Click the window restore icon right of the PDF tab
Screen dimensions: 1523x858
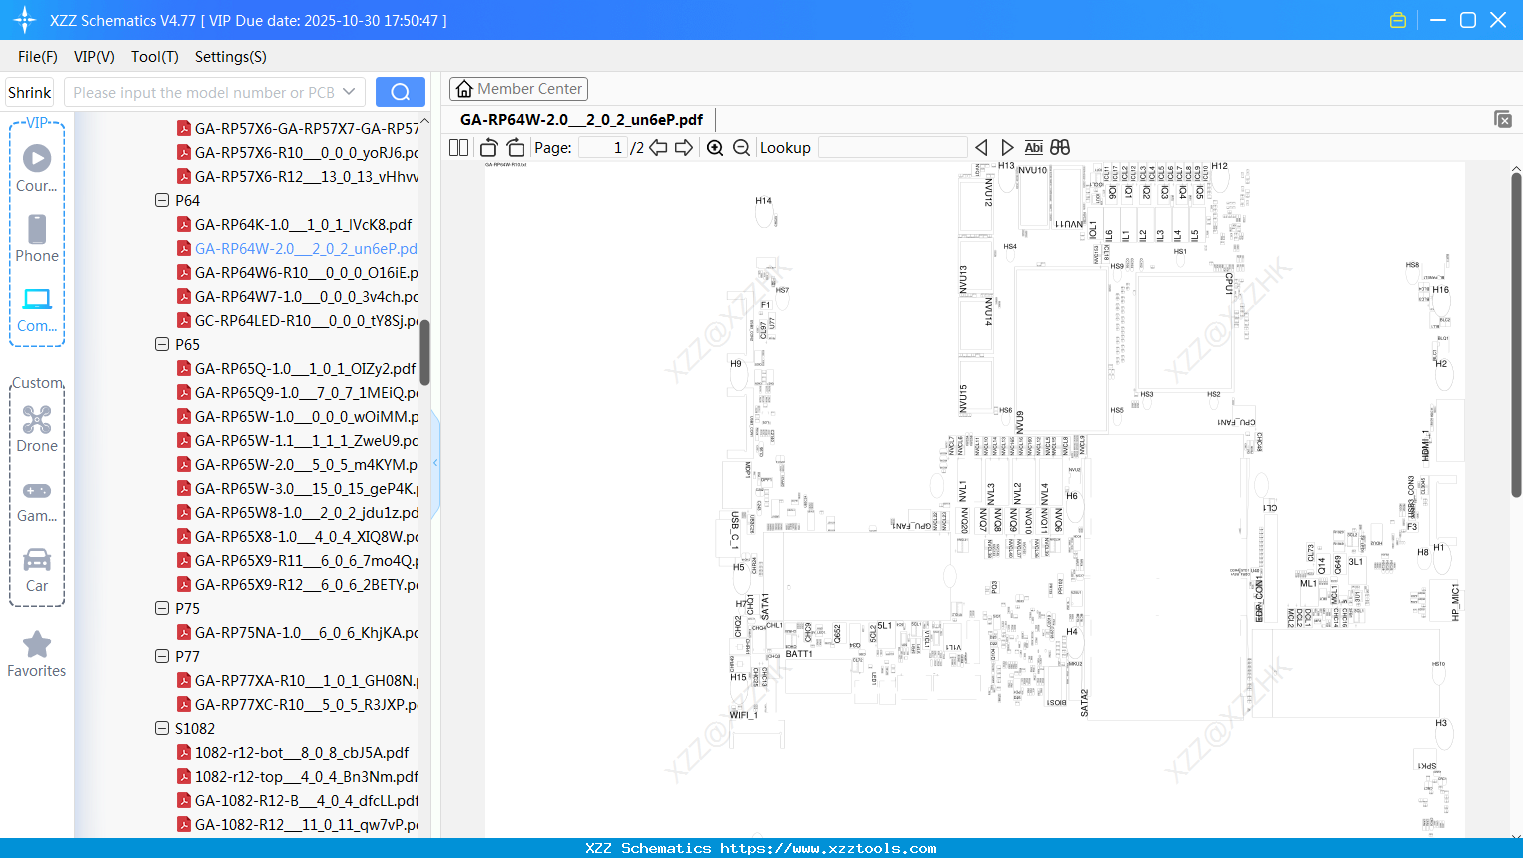tap(1503, 119)
